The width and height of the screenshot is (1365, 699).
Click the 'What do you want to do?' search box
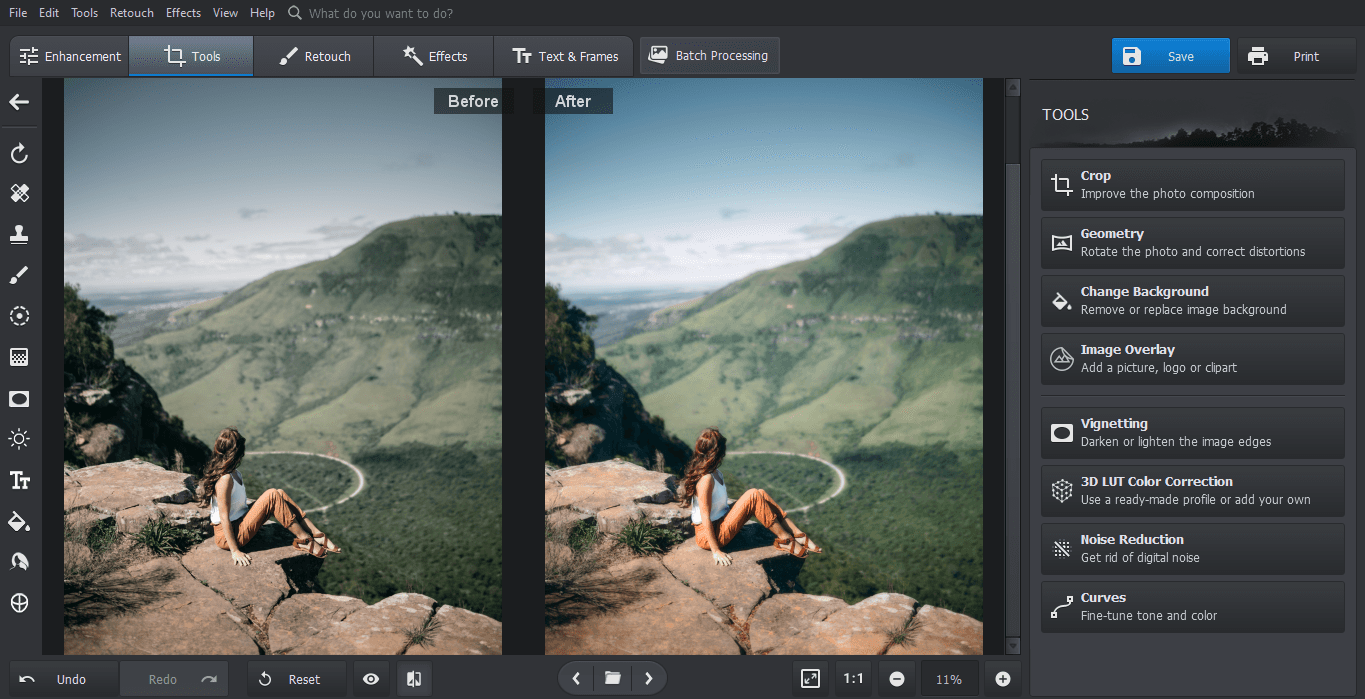click(380, 13)
